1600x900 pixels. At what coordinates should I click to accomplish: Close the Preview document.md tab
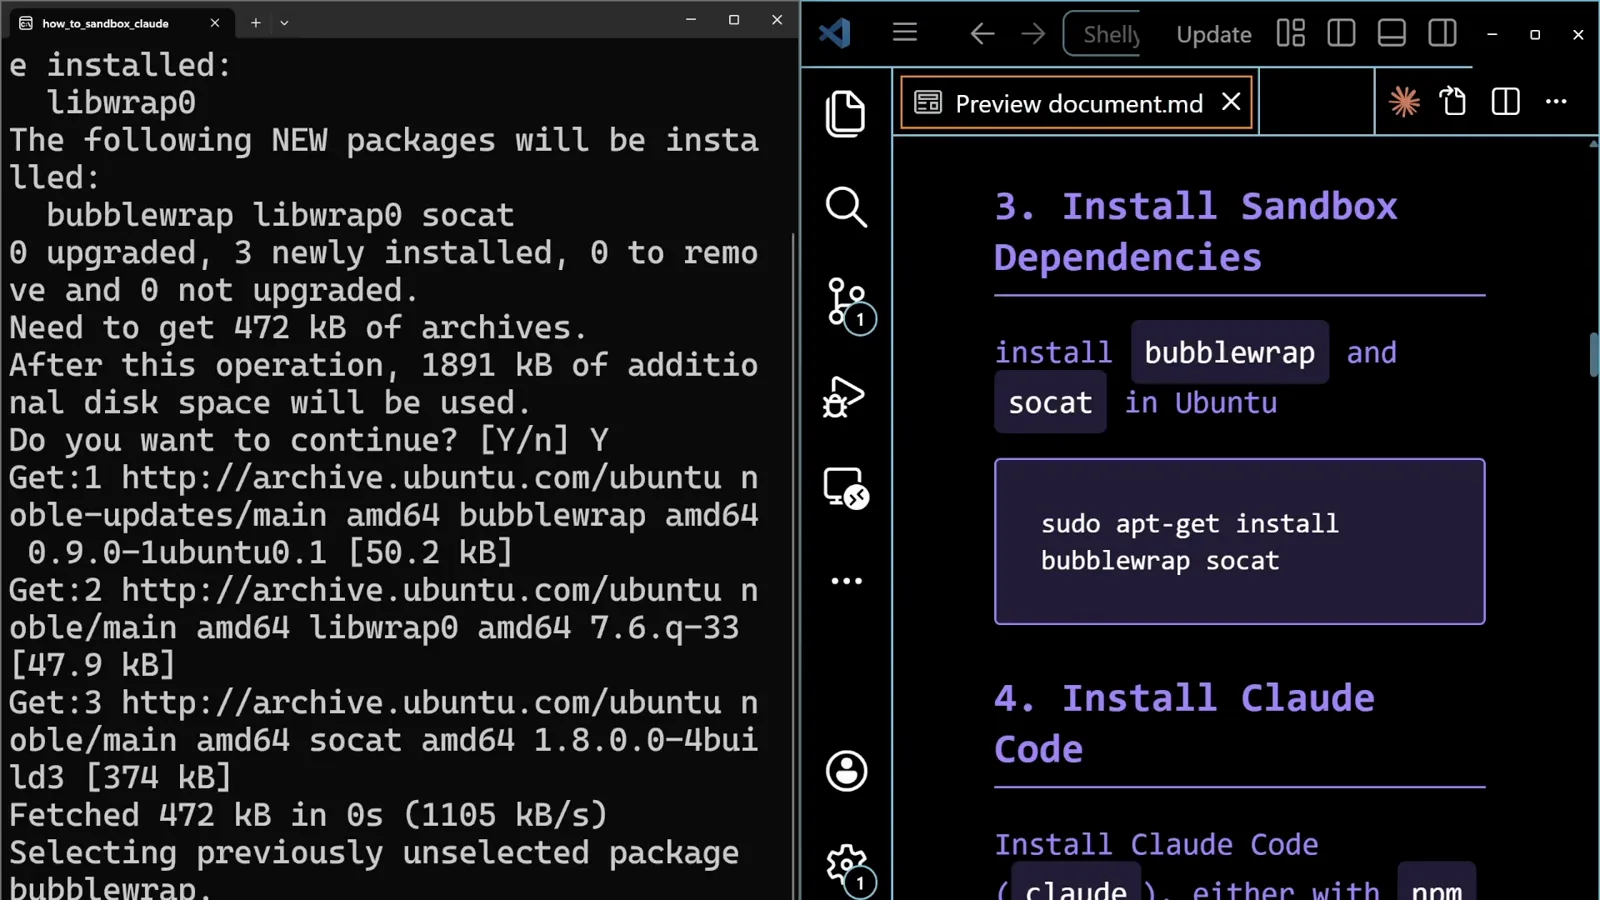pyautogui.click(x=1232, y=102)
